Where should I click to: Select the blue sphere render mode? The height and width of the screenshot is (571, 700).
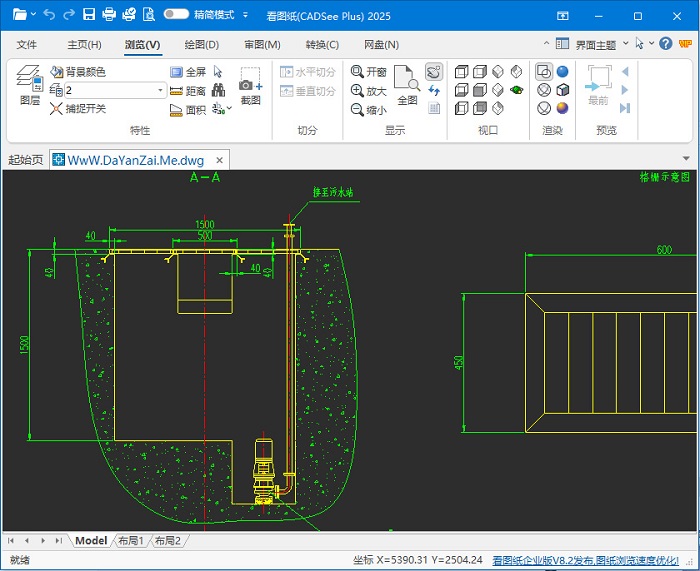click(563, 72)
